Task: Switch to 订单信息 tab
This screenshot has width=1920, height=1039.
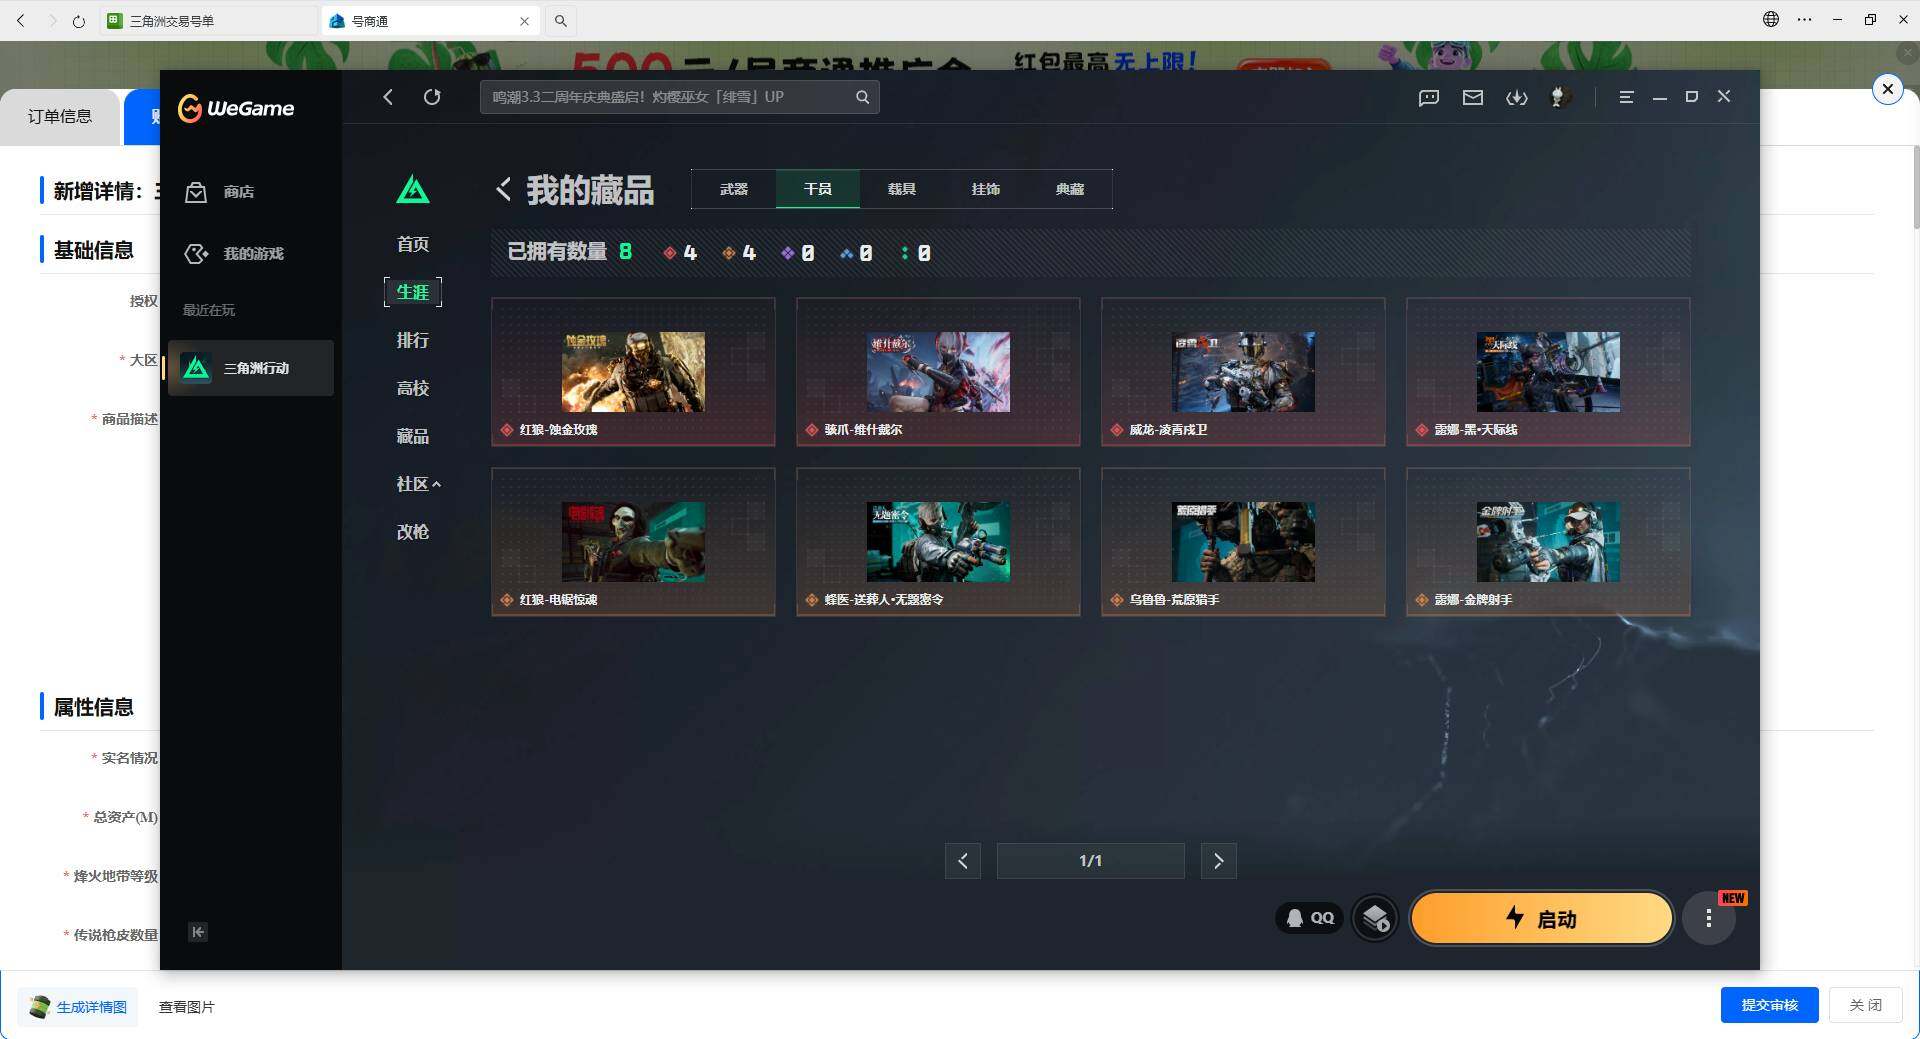Action: pyautogui.click(x=60, y=117)
